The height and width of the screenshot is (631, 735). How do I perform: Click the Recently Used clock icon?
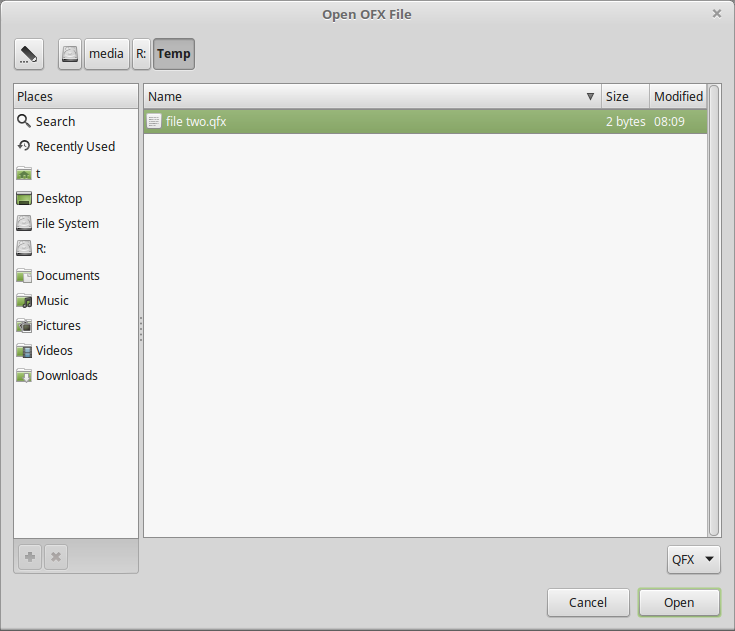24,146
